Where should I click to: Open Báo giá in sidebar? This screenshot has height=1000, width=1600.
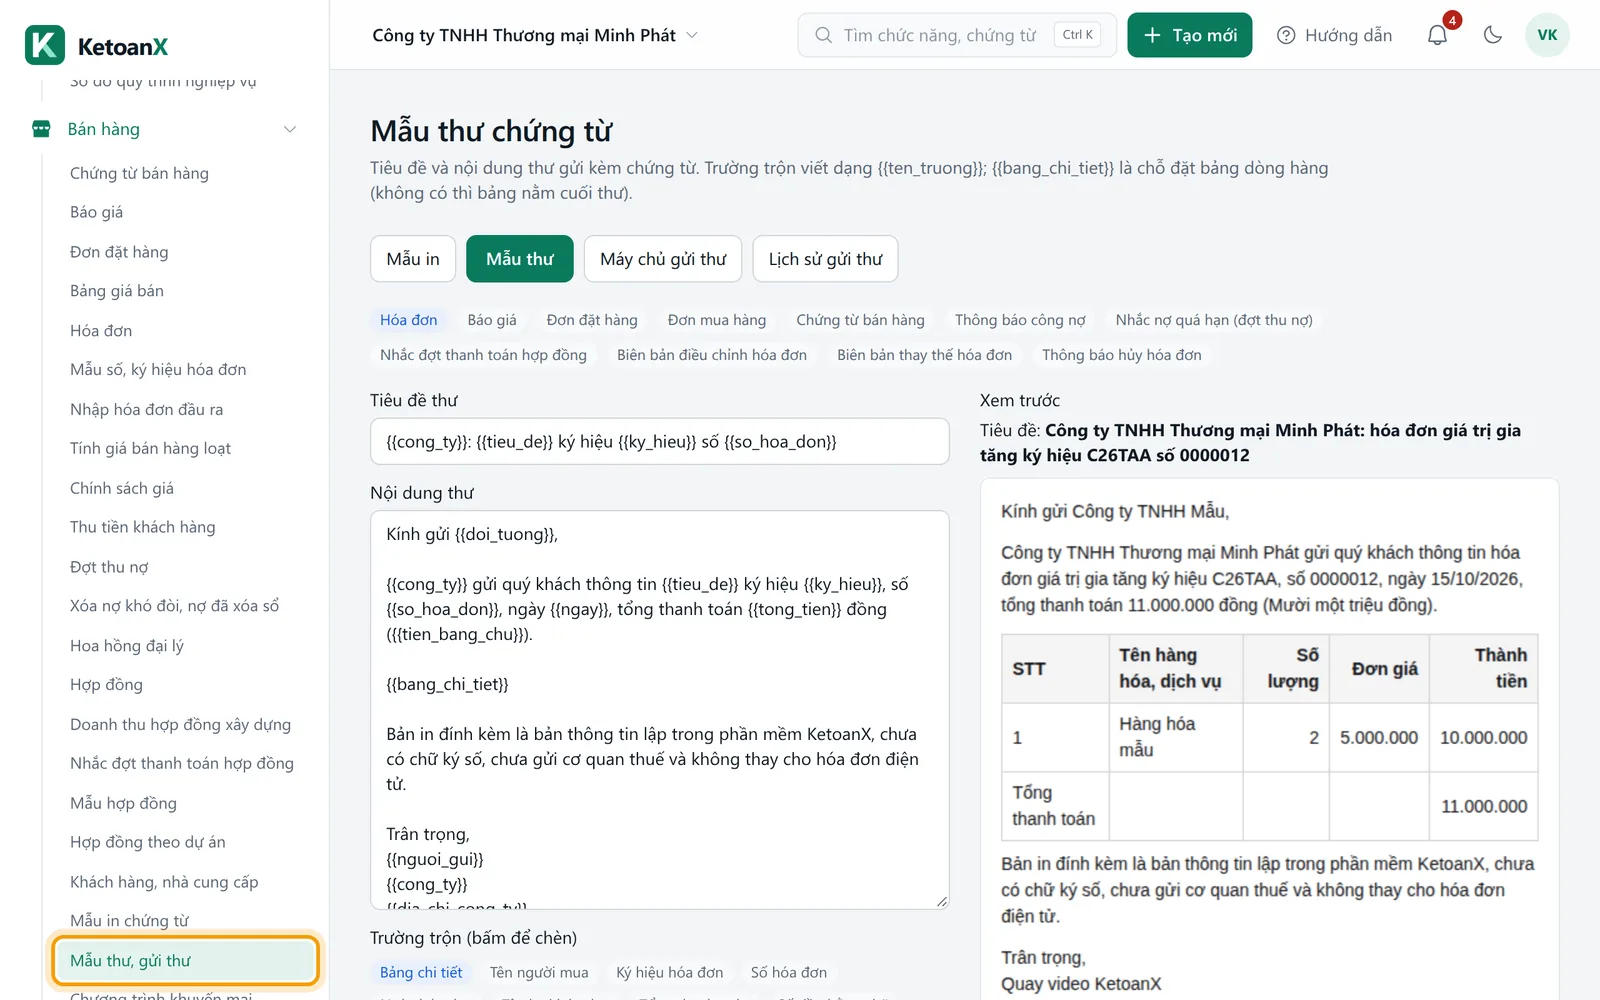coord(97,212)
